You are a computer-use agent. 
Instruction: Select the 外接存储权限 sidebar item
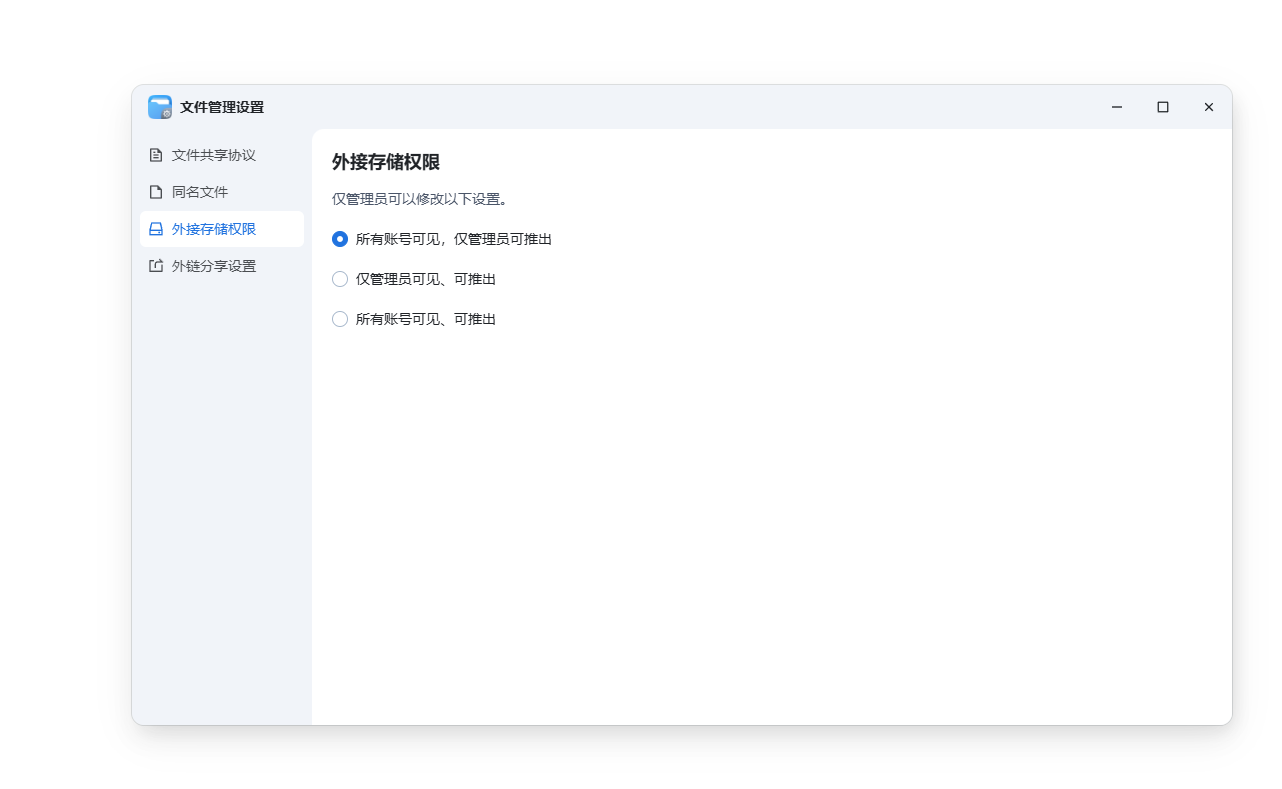pyautogui.click(x=222, y=229)
